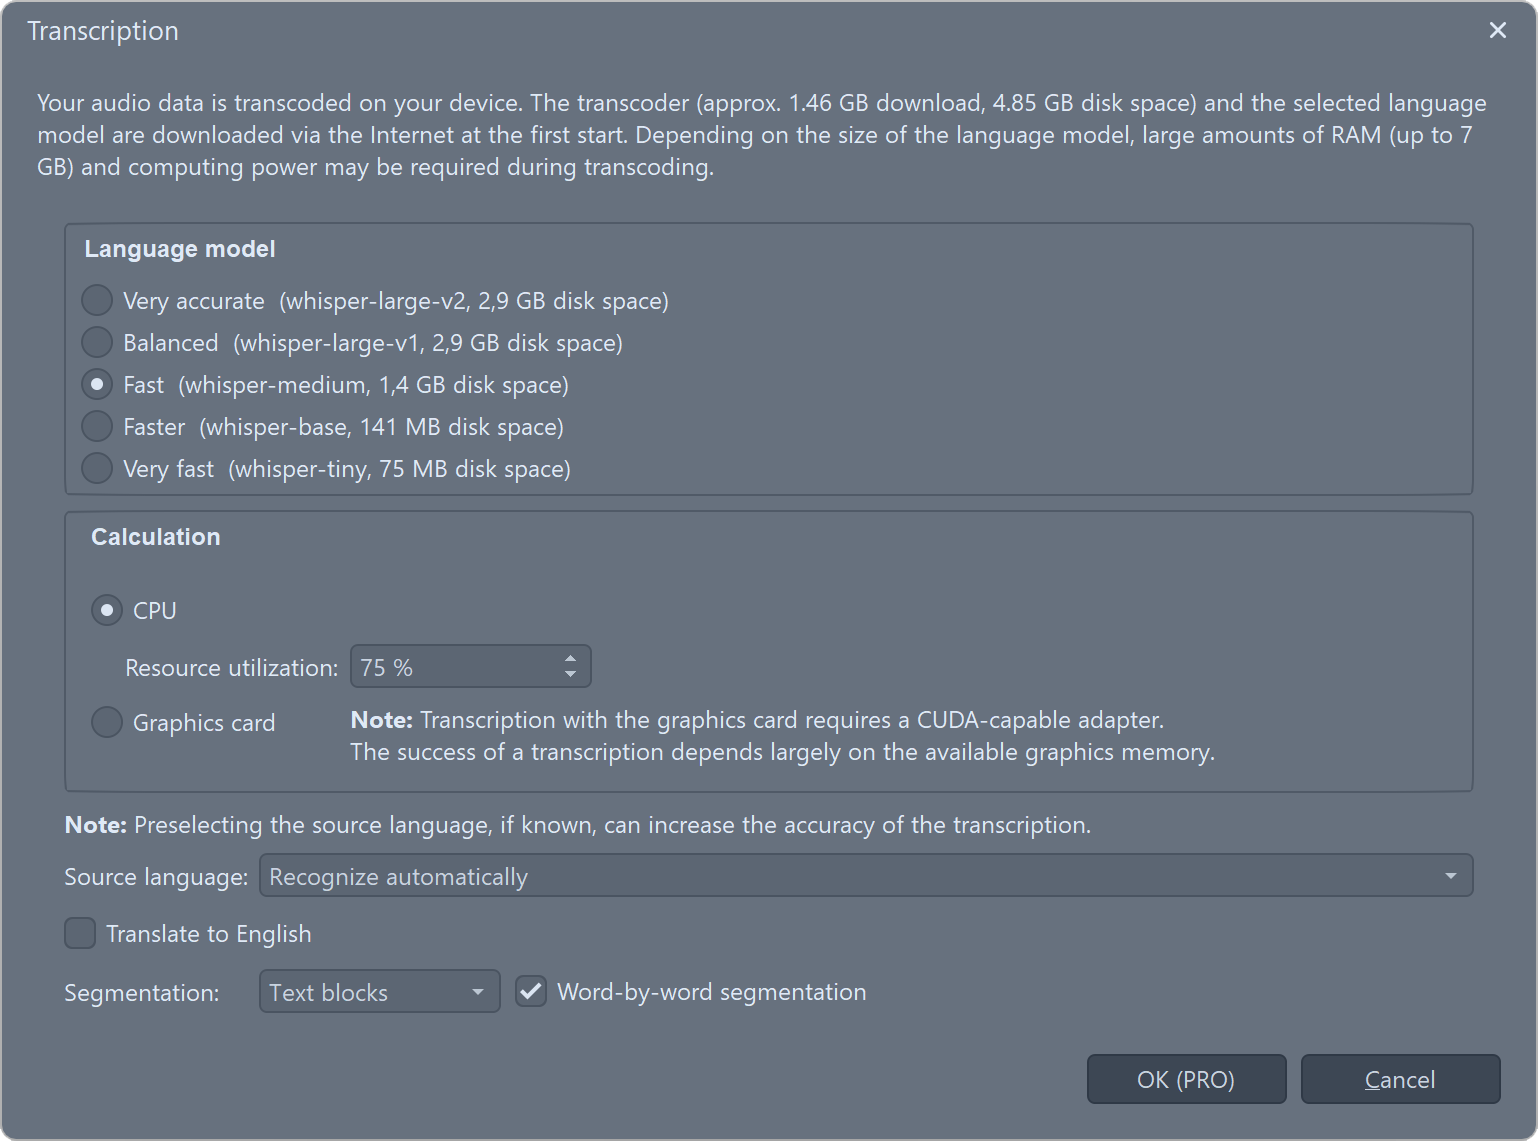Select the Very accurate language model
Image resolution: width=1538 pixels, height=1141 pixels.
97,300
